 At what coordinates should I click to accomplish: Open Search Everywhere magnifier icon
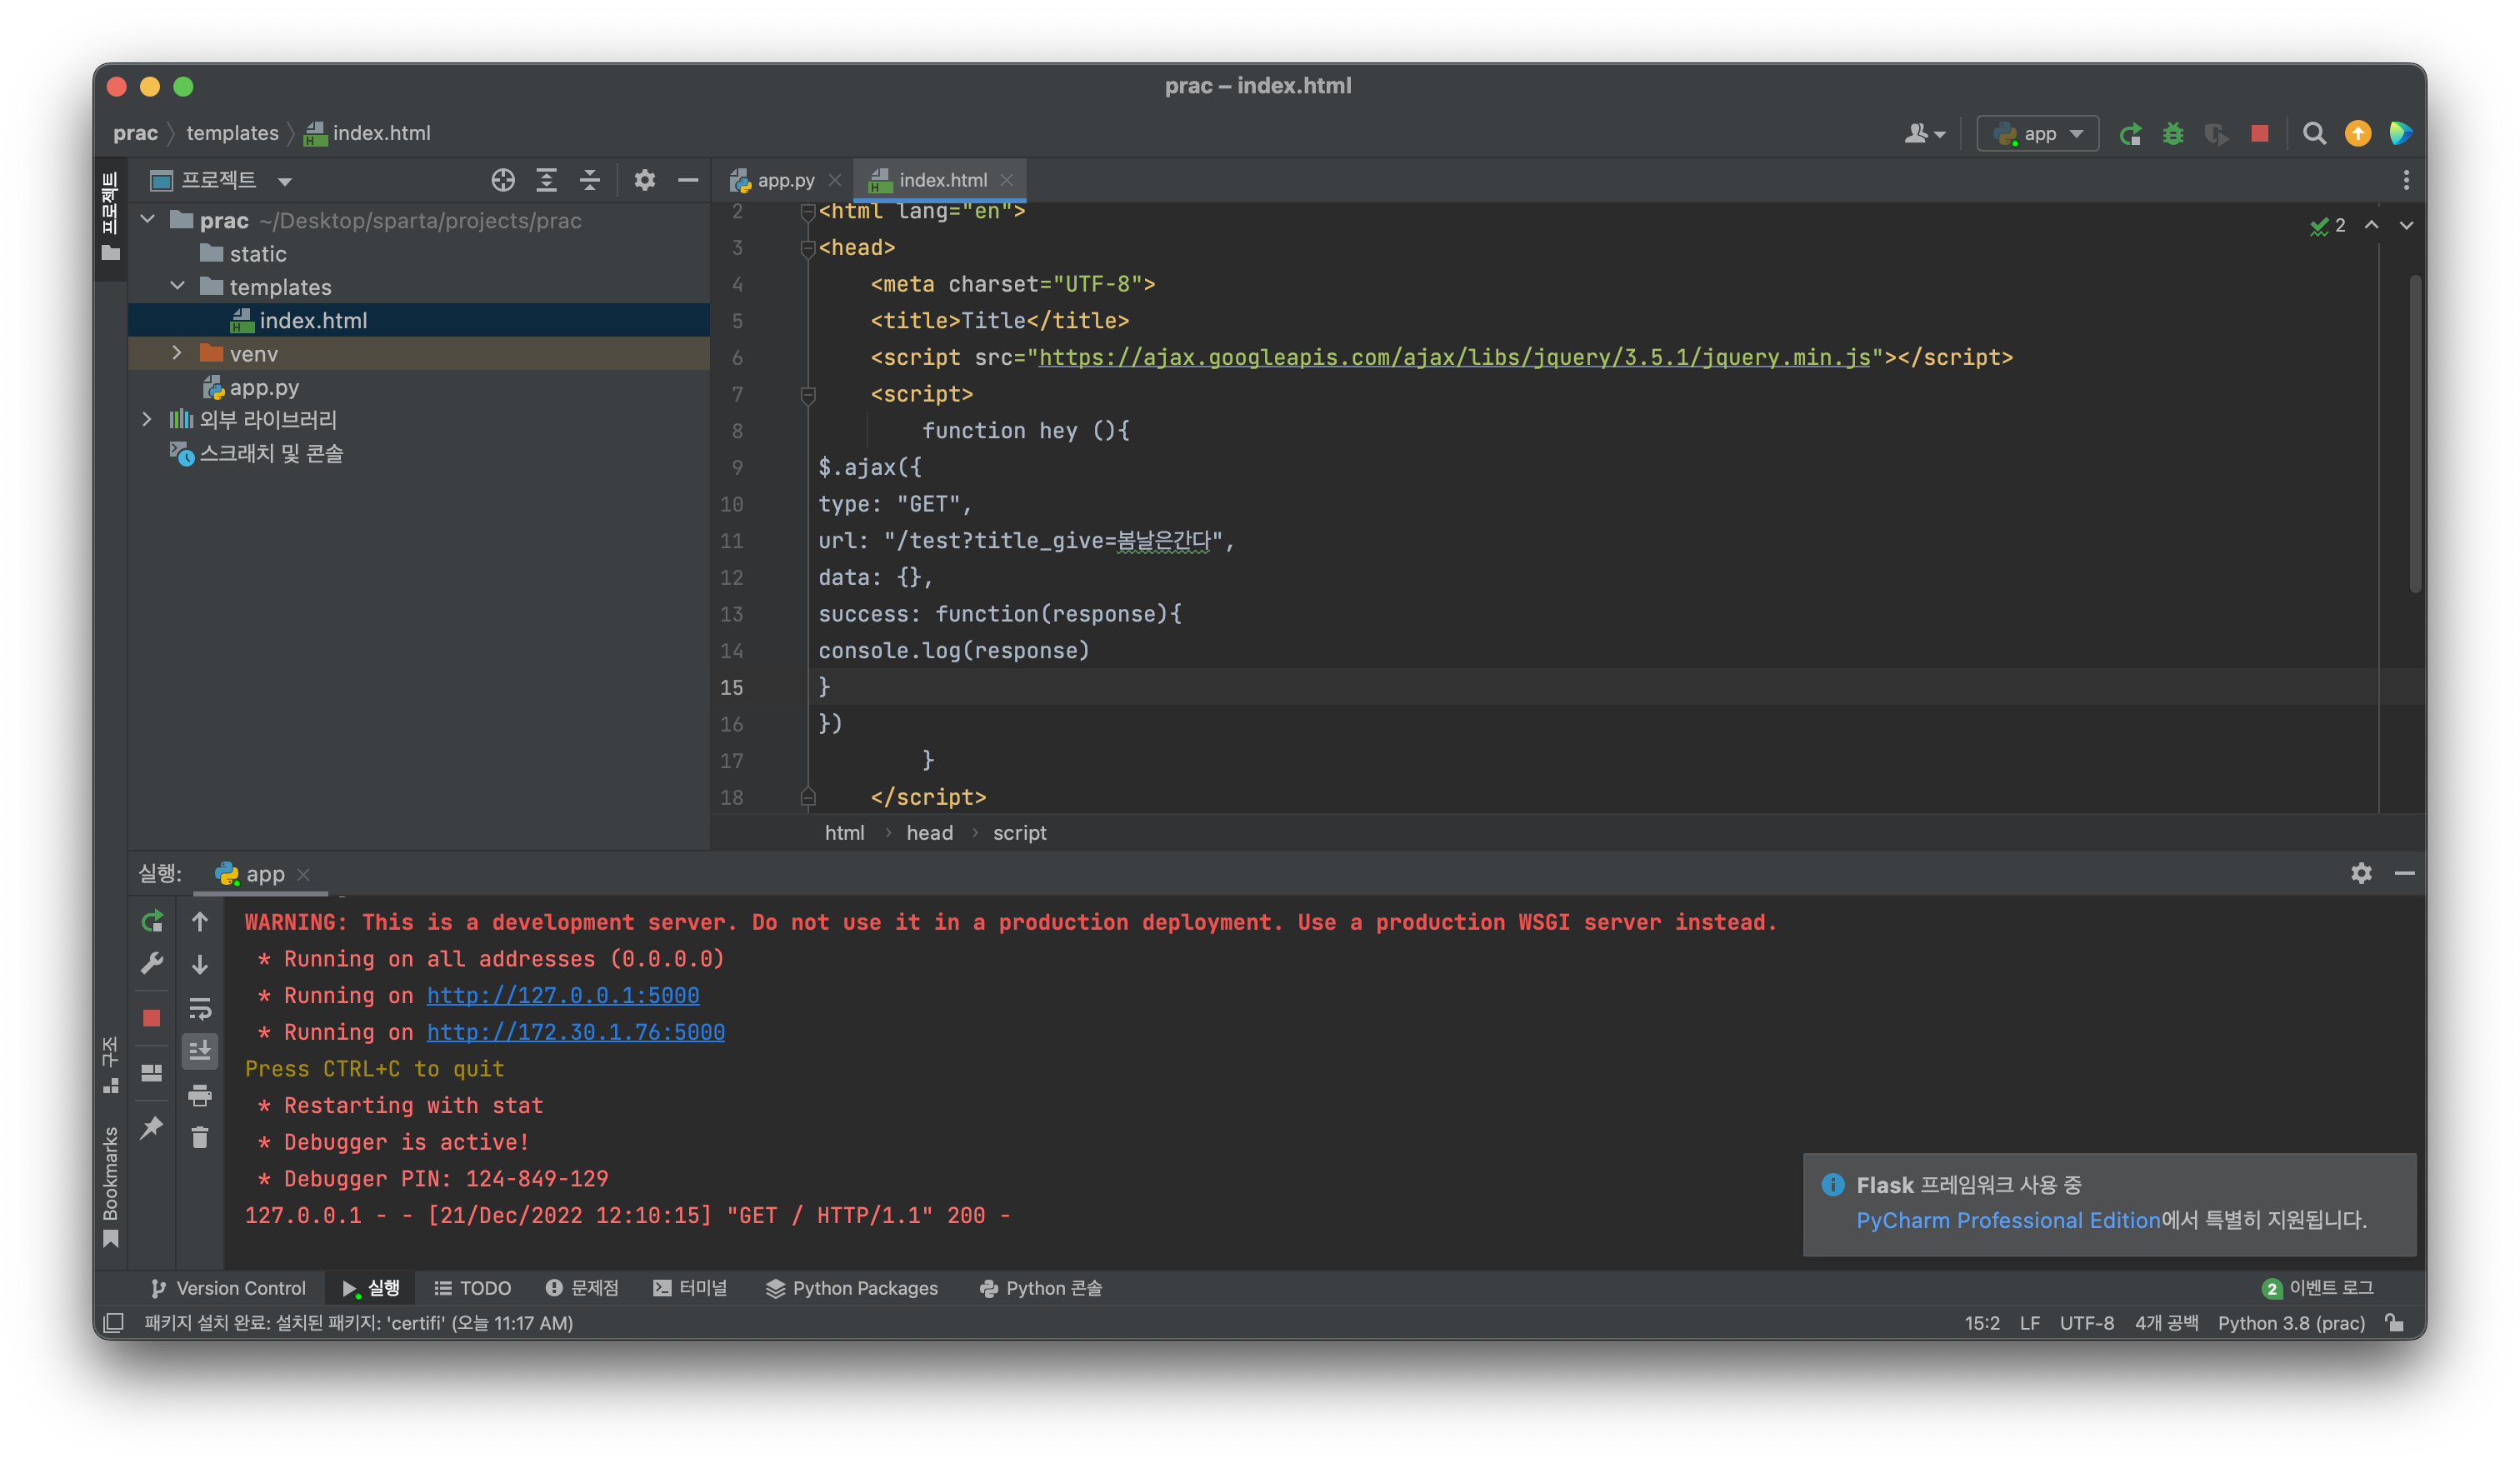pos(2313,134)
